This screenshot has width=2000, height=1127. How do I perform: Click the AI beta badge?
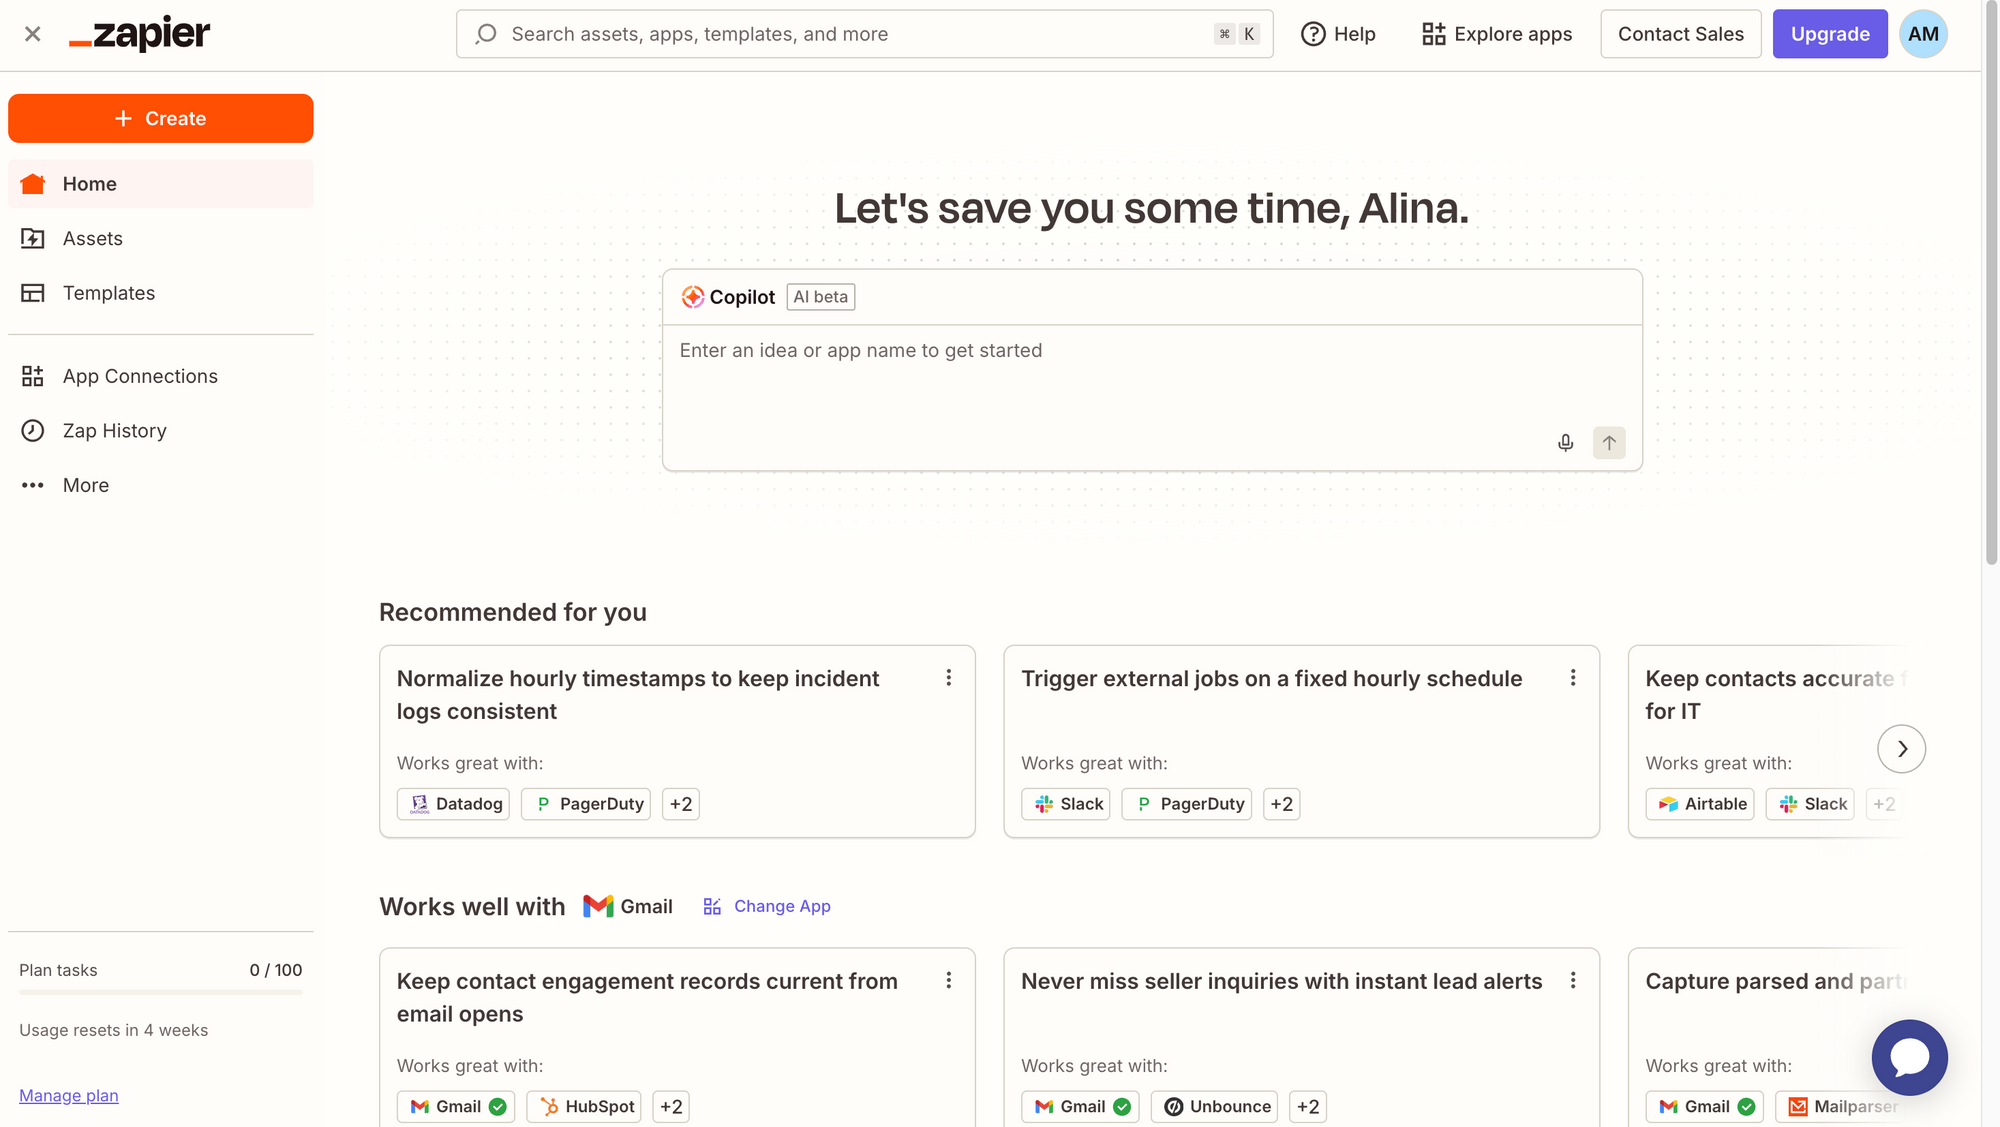point(820,297)
